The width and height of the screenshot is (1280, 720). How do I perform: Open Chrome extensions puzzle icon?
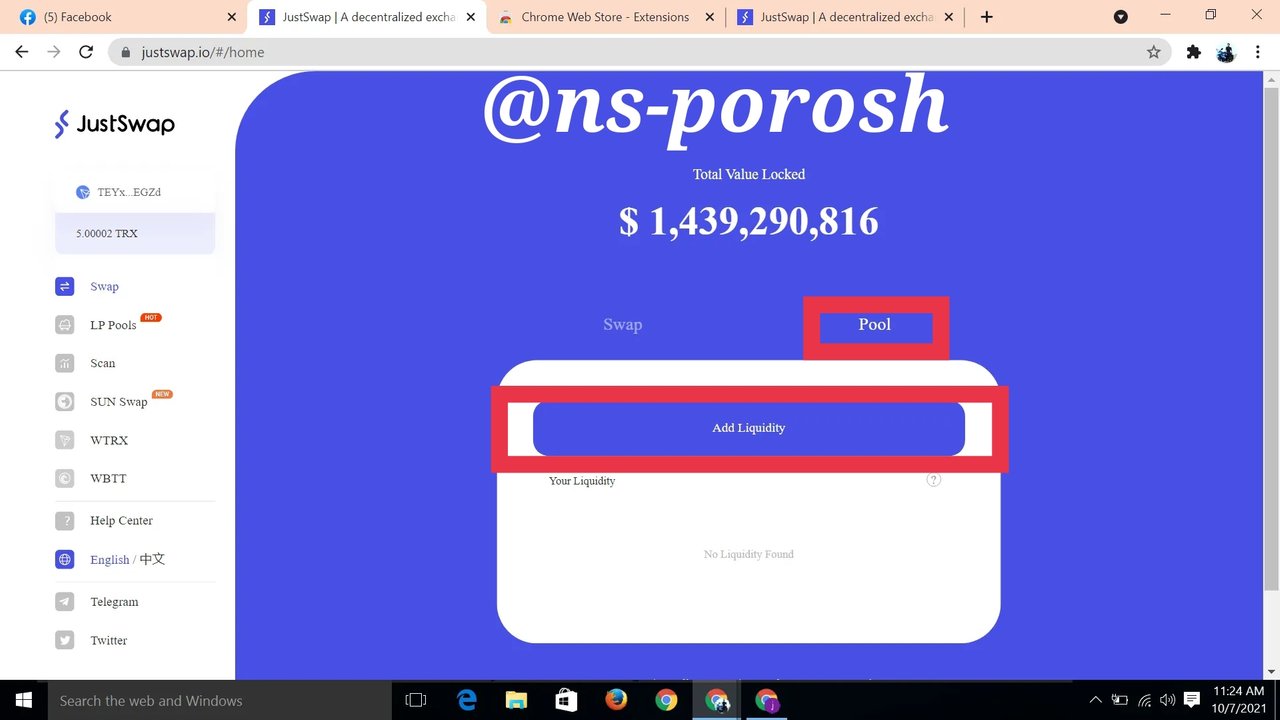pyautogui.click(x=1193, y=52)
